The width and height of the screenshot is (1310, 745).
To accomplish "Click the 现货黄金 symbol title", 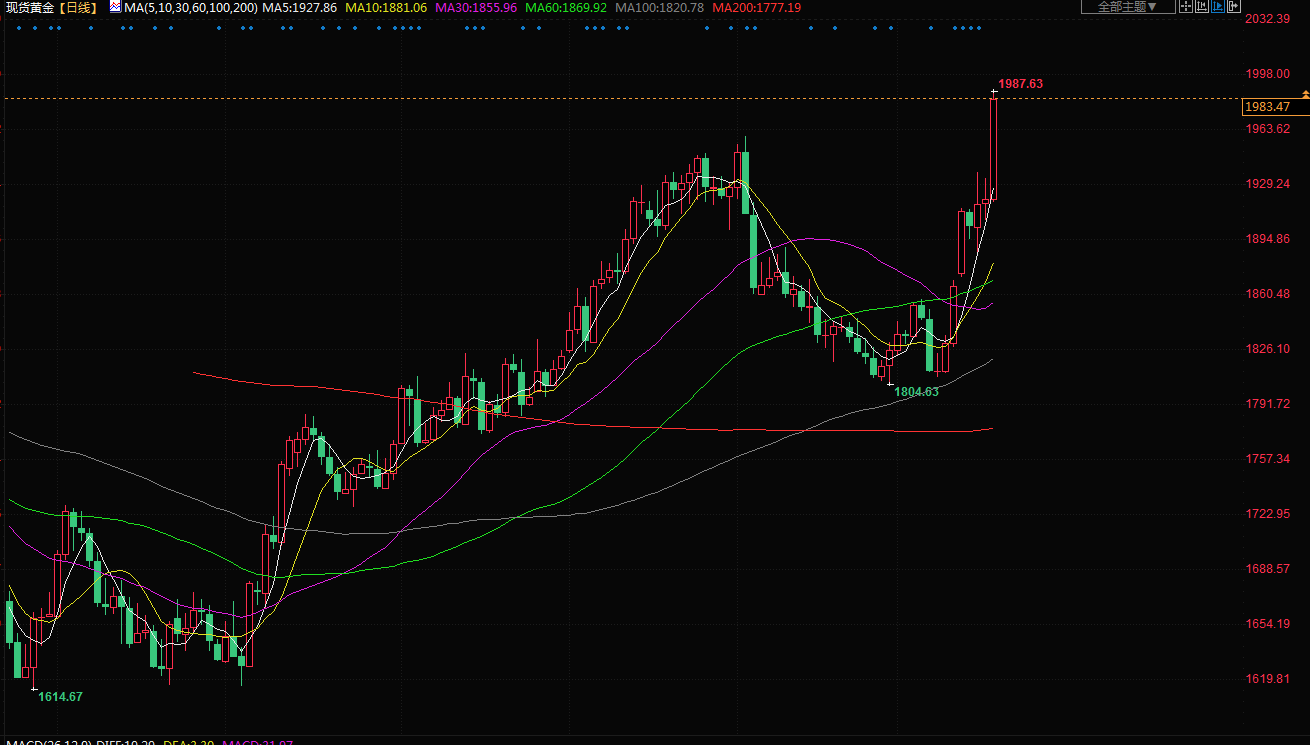I will tap(29, 8).
